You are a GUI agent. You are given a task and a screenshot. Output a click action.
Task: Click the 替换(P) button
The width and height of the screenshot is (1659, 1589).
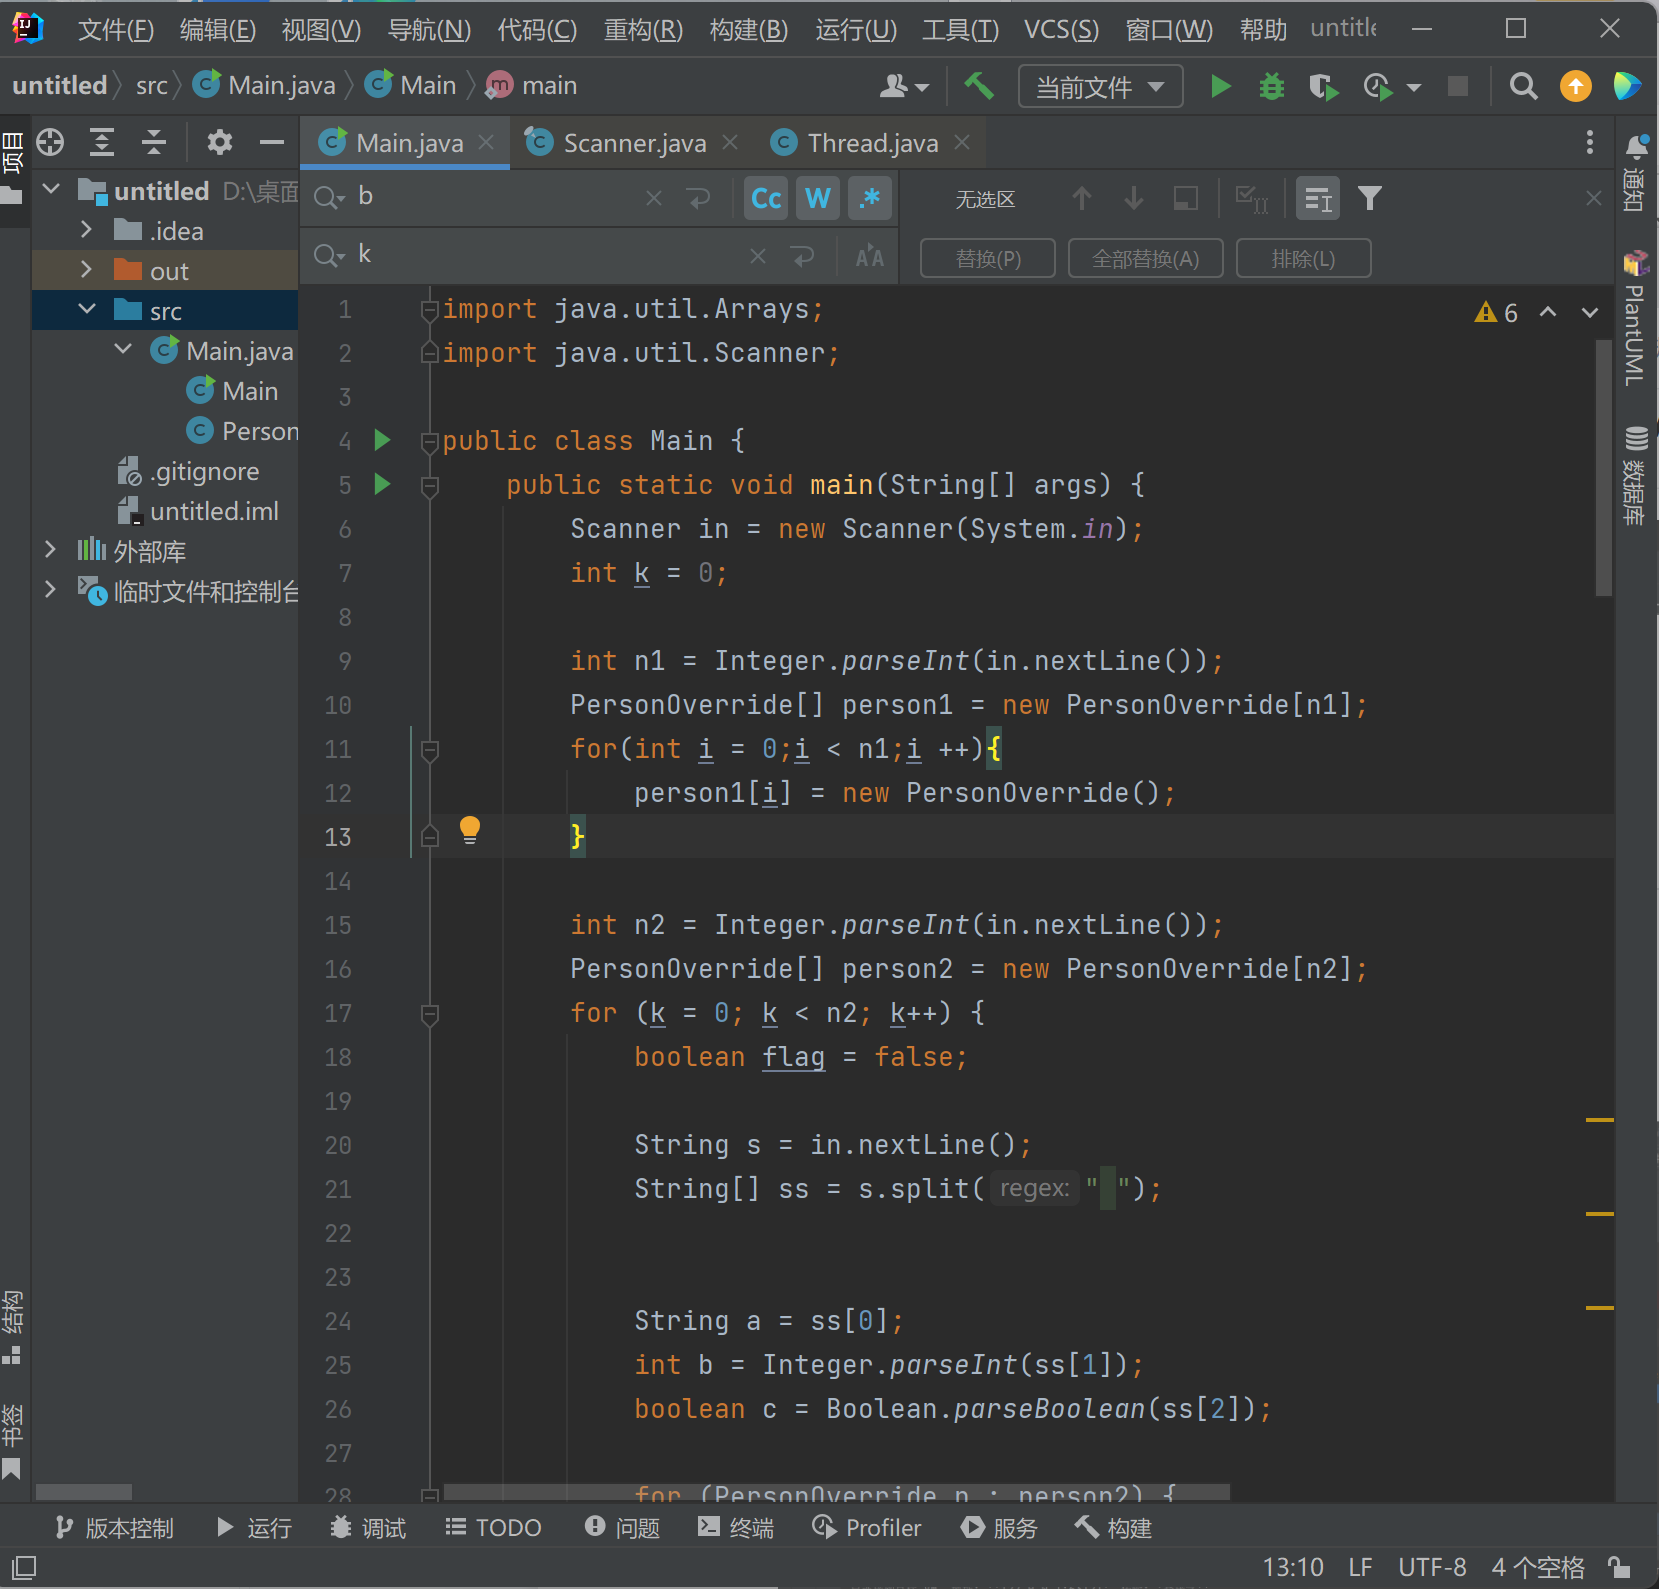click(987, 259)
